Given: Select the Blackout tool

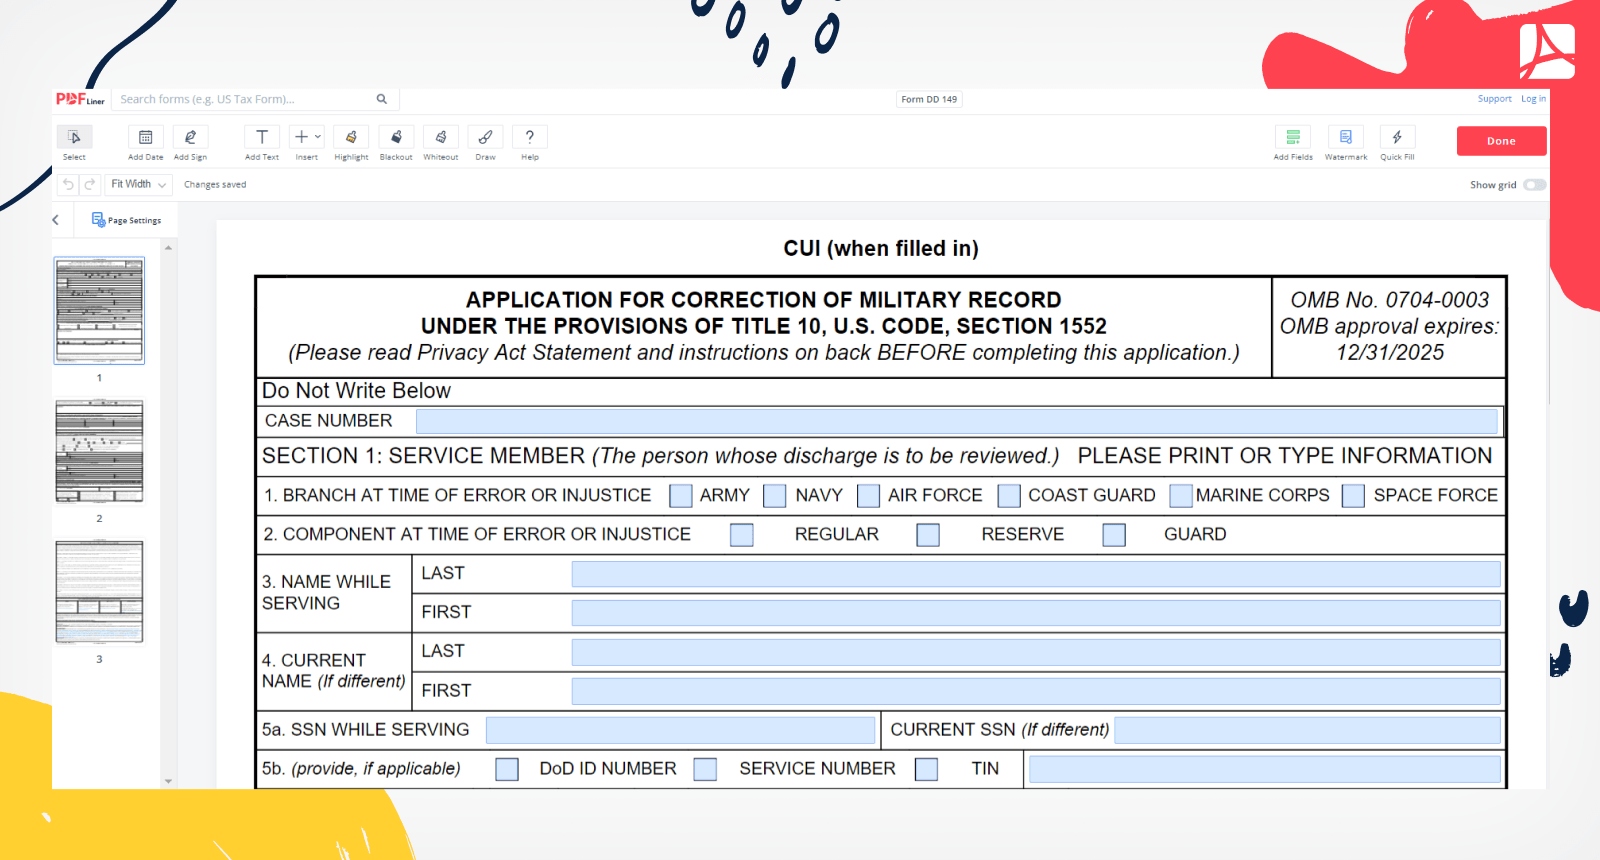Looking at the screenshot, I should click(396, 138).
